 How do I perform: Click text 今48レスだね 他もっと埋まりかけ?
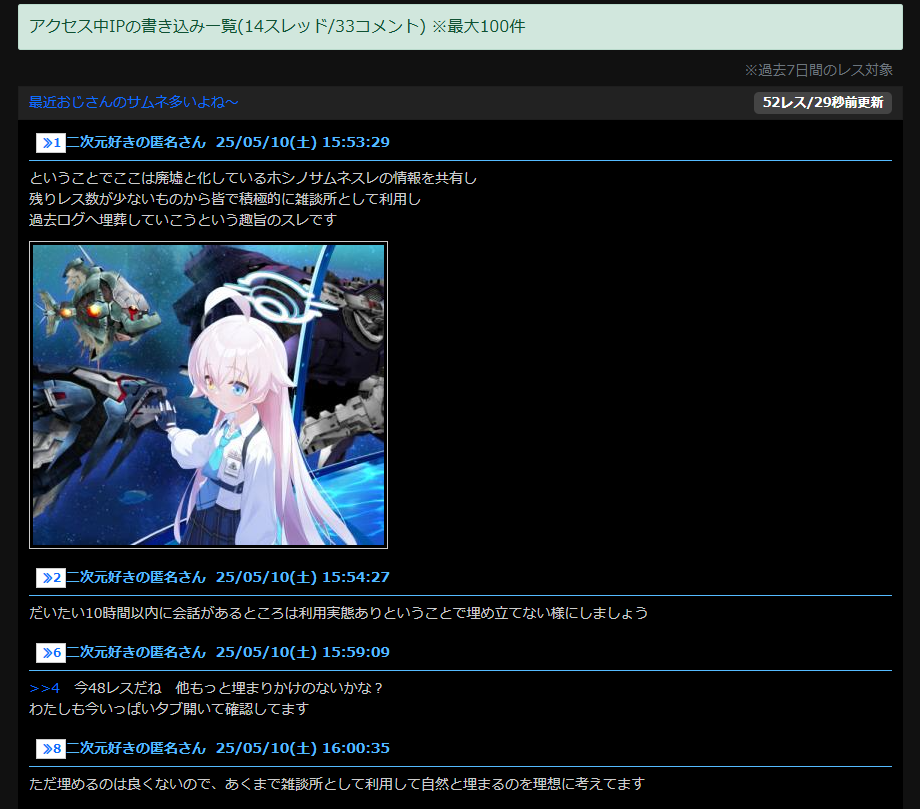point(229,688)
